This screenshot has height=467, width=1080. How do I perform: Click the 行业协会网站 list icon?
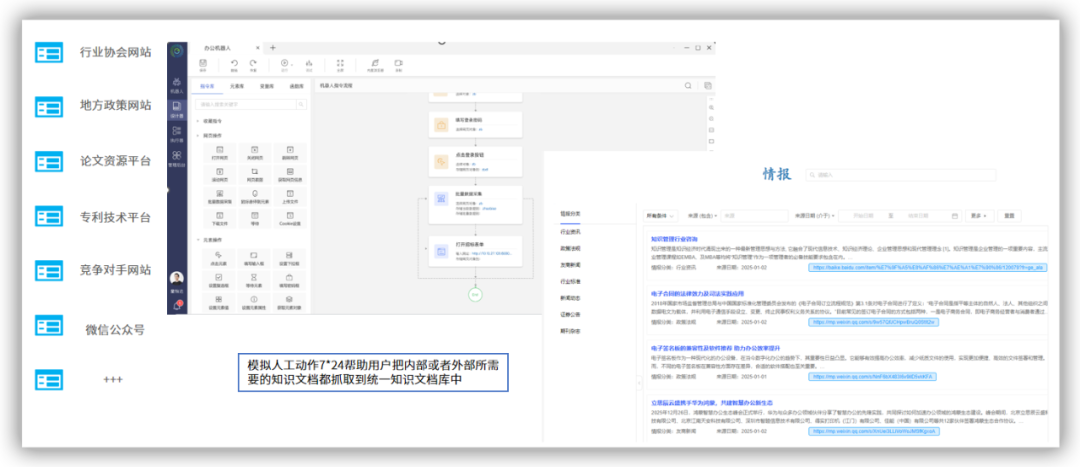[x=49, y=52]
